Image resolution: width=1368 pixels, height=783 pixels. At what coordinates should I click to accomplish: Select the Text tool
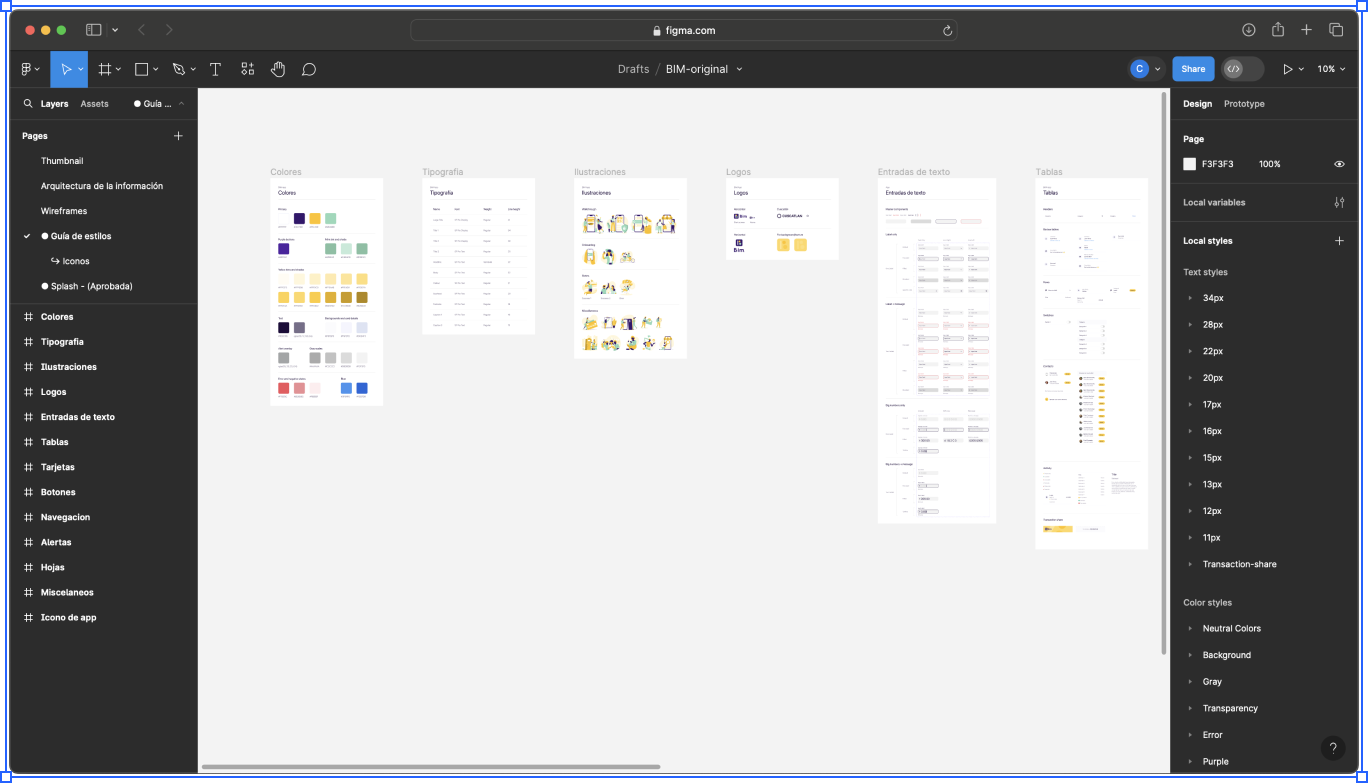(x=215, y=69)
